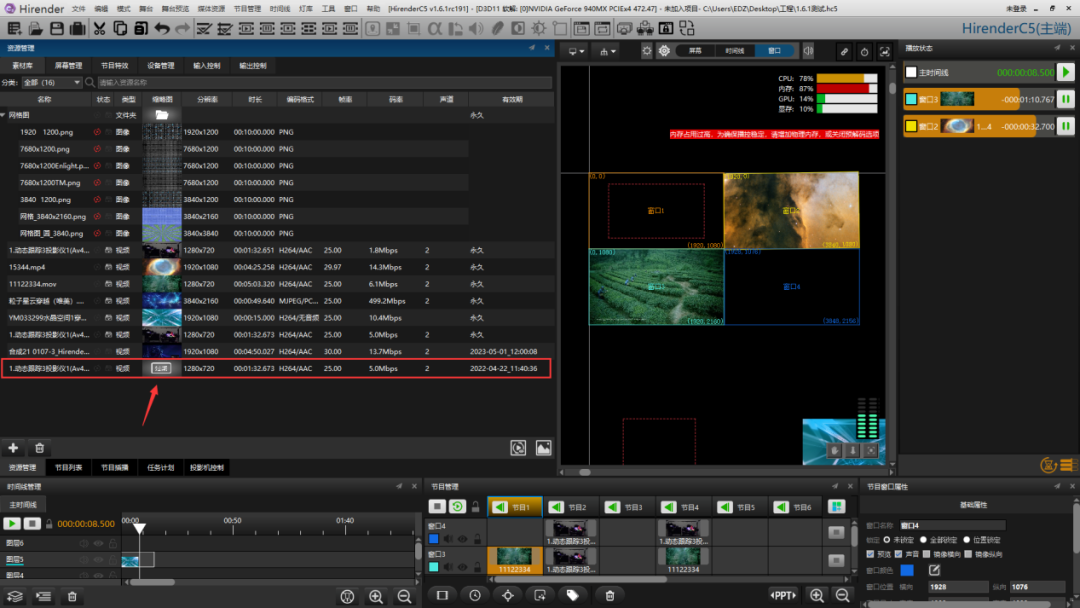Toggle the 镜像纵向 checkbox
The height and width of the screenshot is (608, 1080).
click(x=968, y=554)
